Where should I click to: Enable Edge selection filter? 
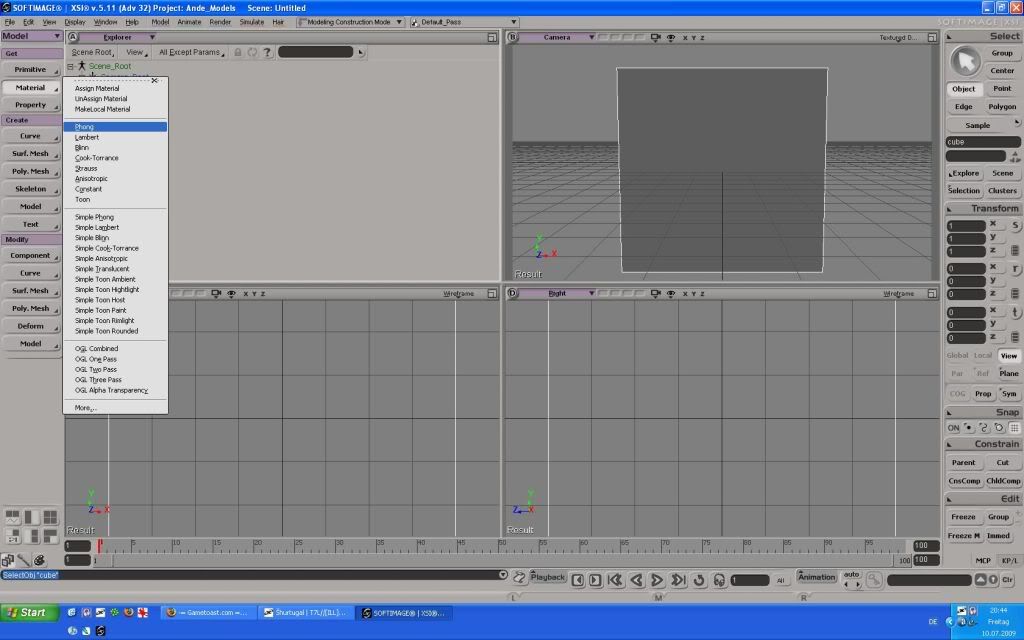963,106
